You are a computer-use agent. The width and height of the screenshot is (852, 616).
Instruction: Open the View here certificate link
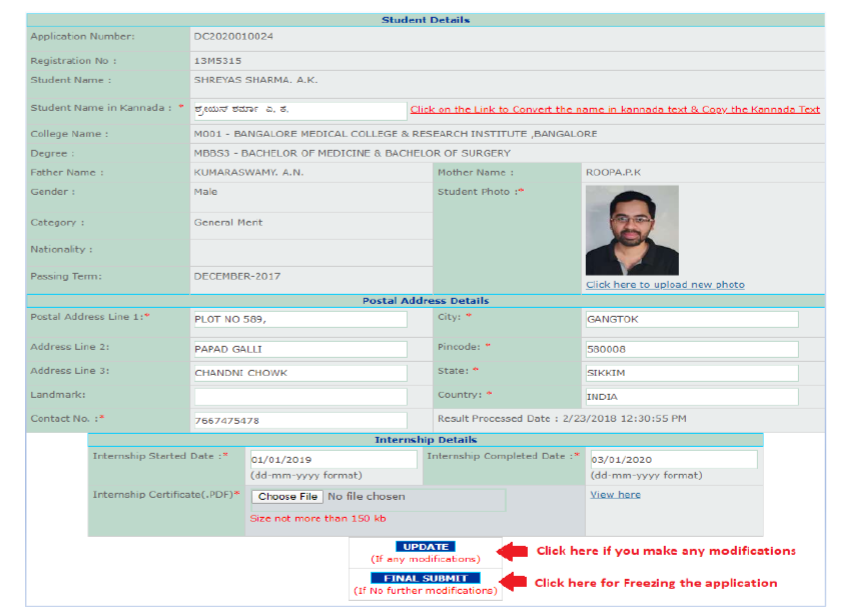click(x=615, y=494)
